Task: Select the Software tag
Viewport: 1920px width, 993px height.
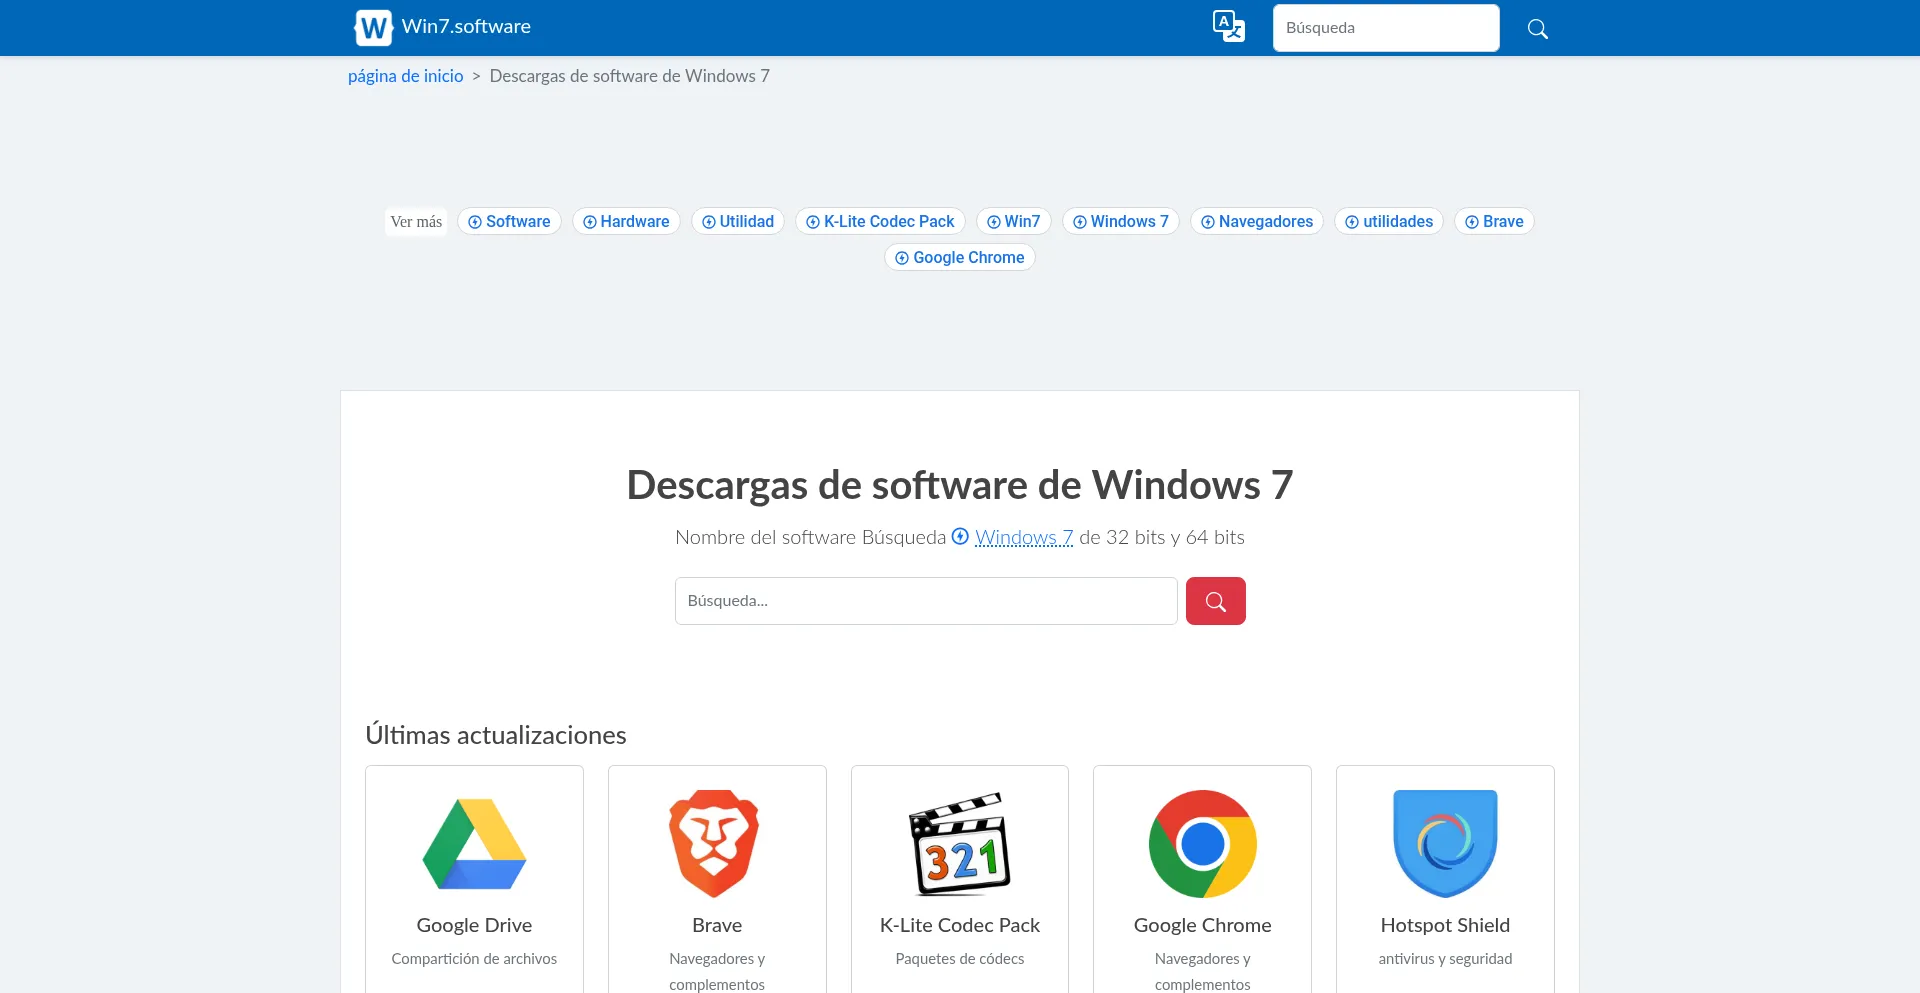Action: tap(509, 222)
